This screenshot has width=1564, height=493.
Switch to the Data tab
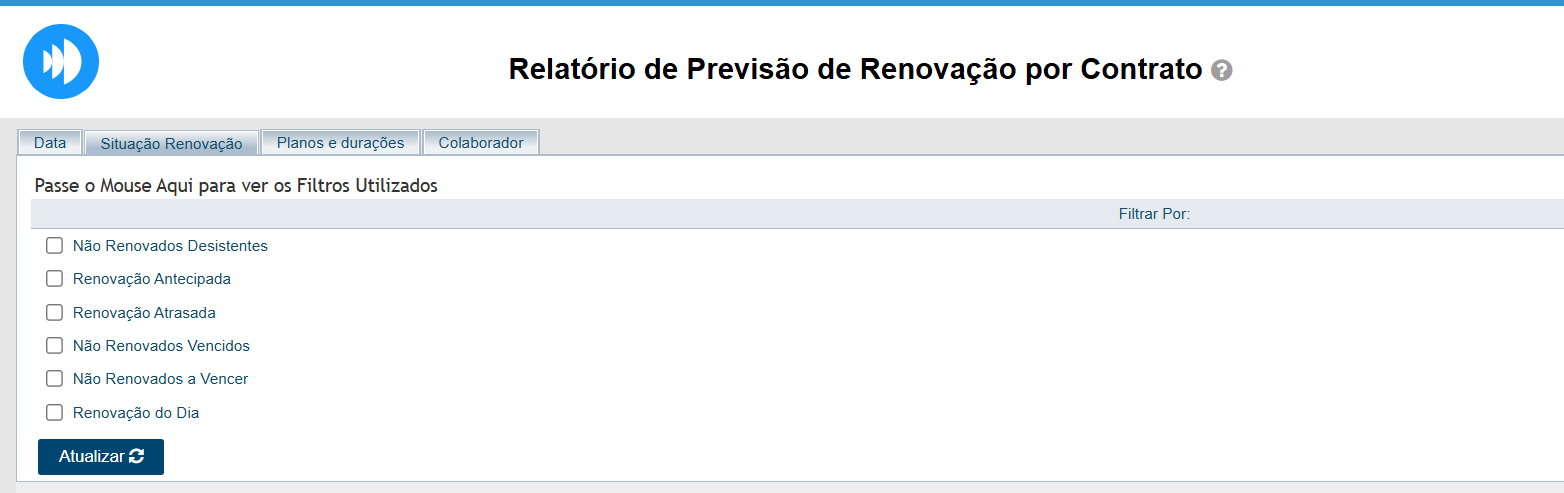pyautogui.click(x=50, y=143)
